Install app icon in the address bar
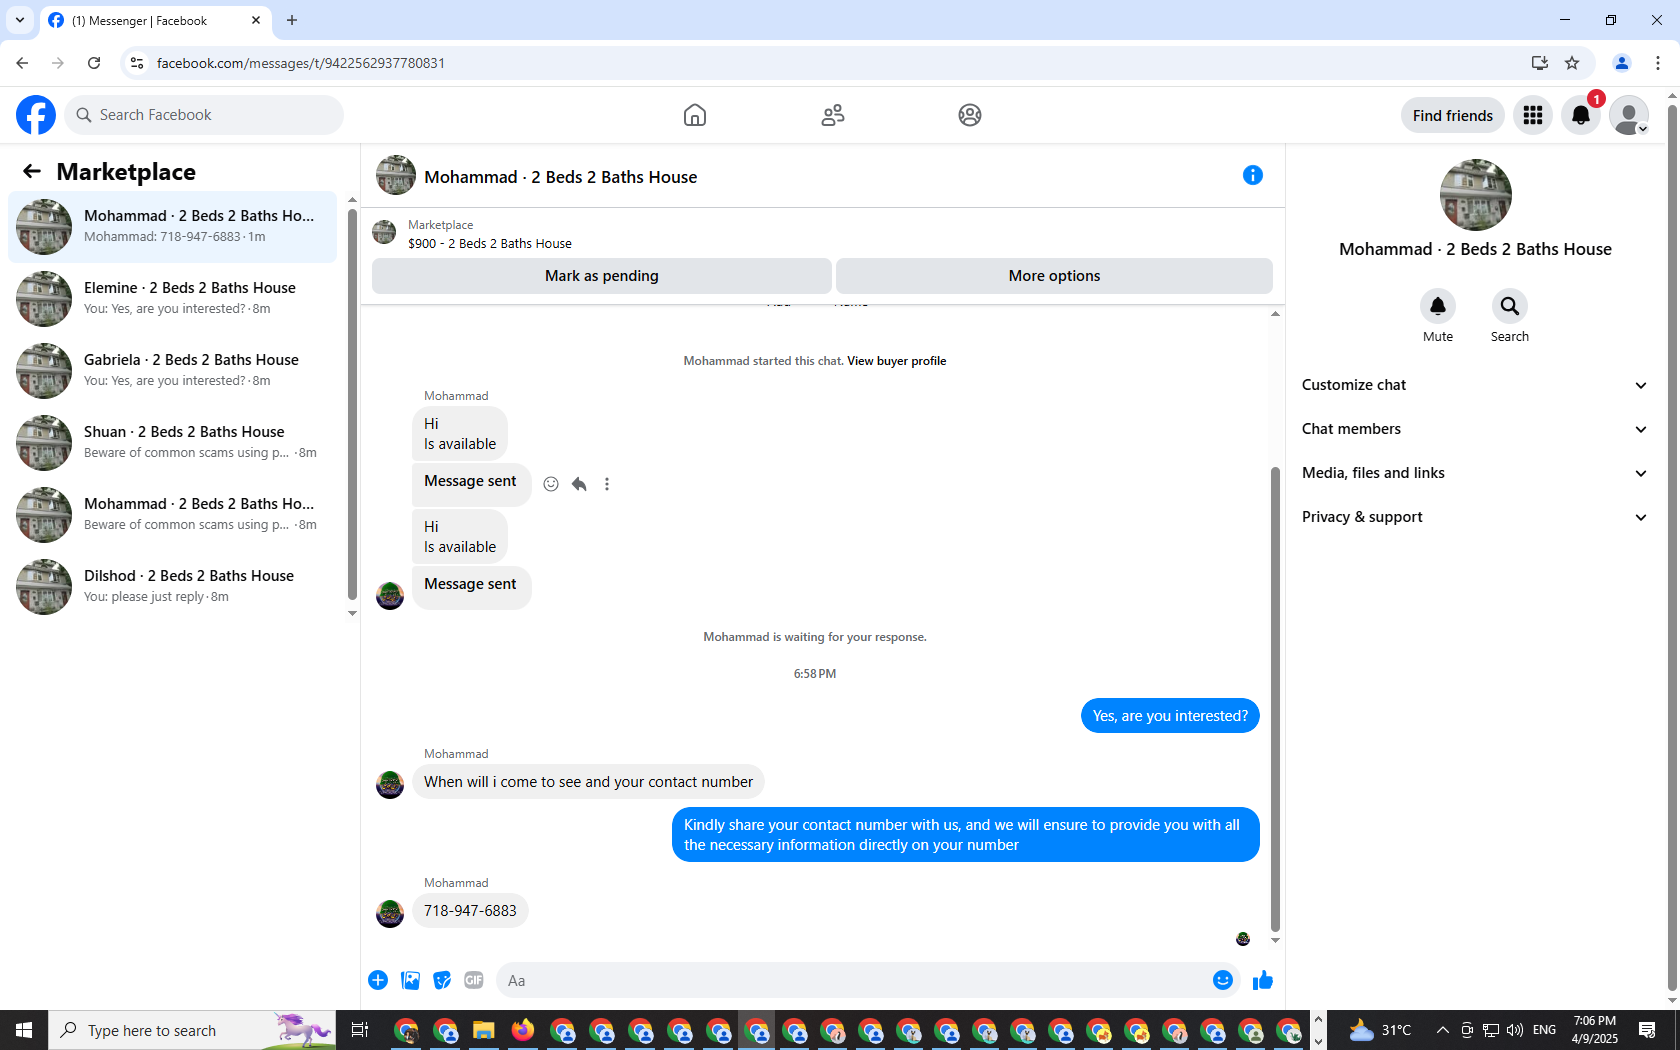The image size is (1680, 1050). 1540,63
